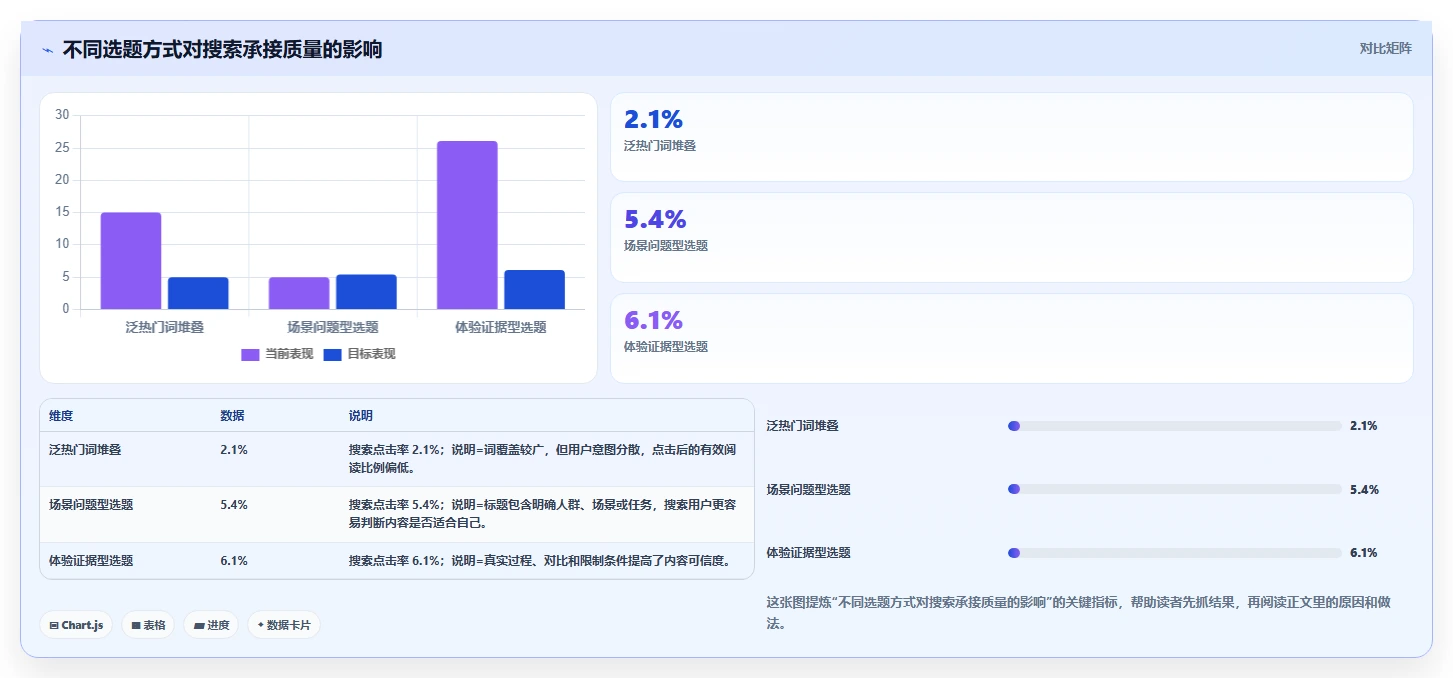This screenshot has width=1453, height=678.
Task: Click the 体验证据型选题 progress bar
Action: coord(1175,553)
